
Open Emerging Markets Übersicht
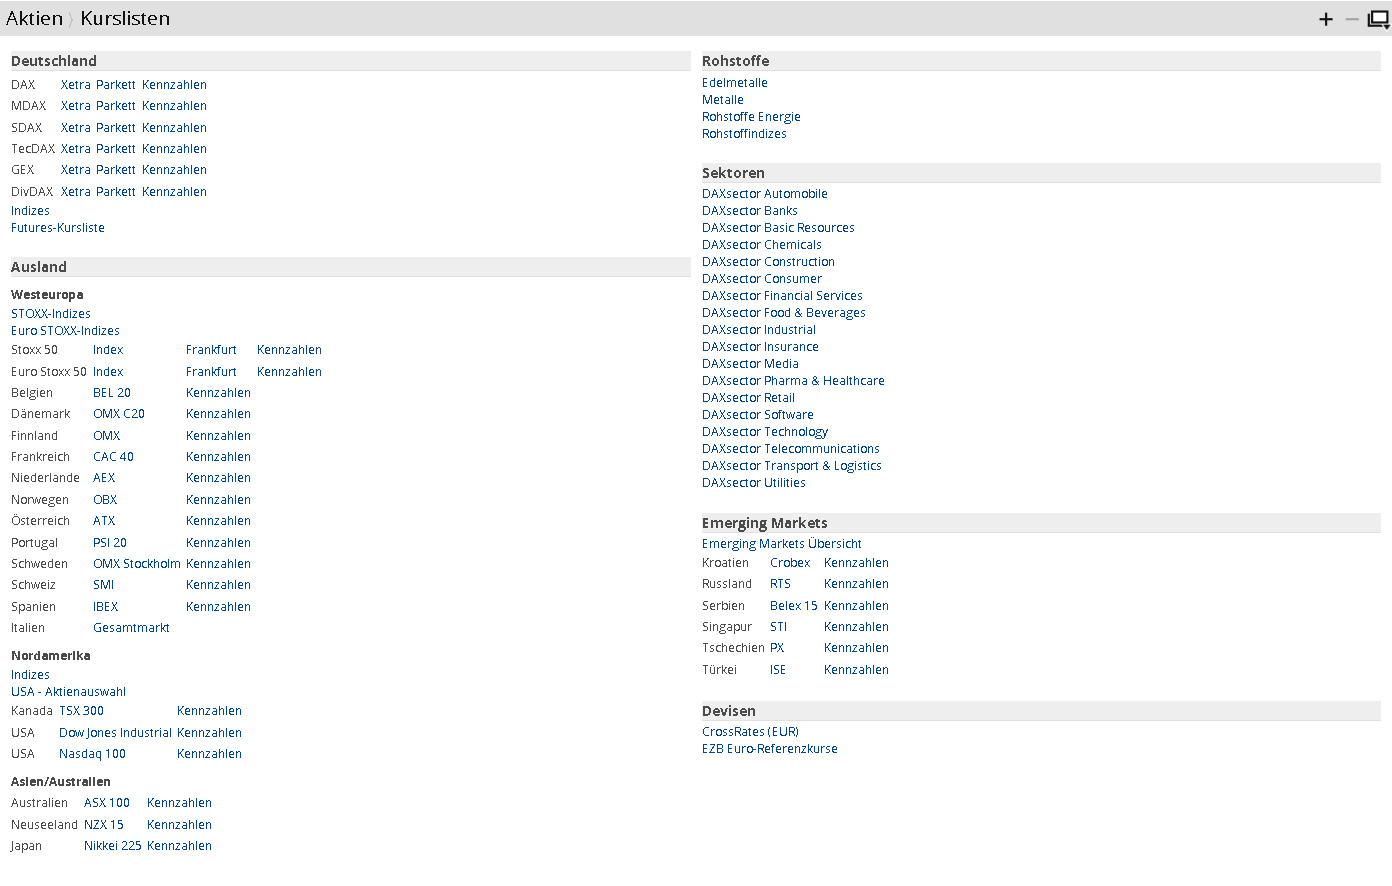coord(781,544)
